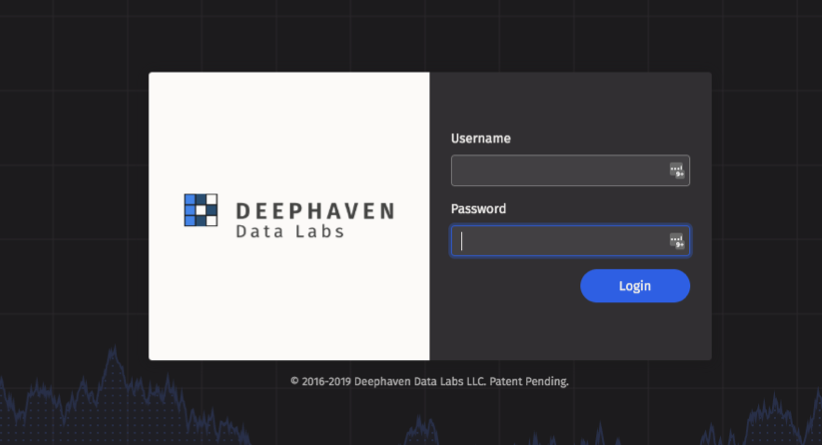Click the DEEPHAVEN brand name text
This screenshot has height=445, width=822.
point(315,211)
